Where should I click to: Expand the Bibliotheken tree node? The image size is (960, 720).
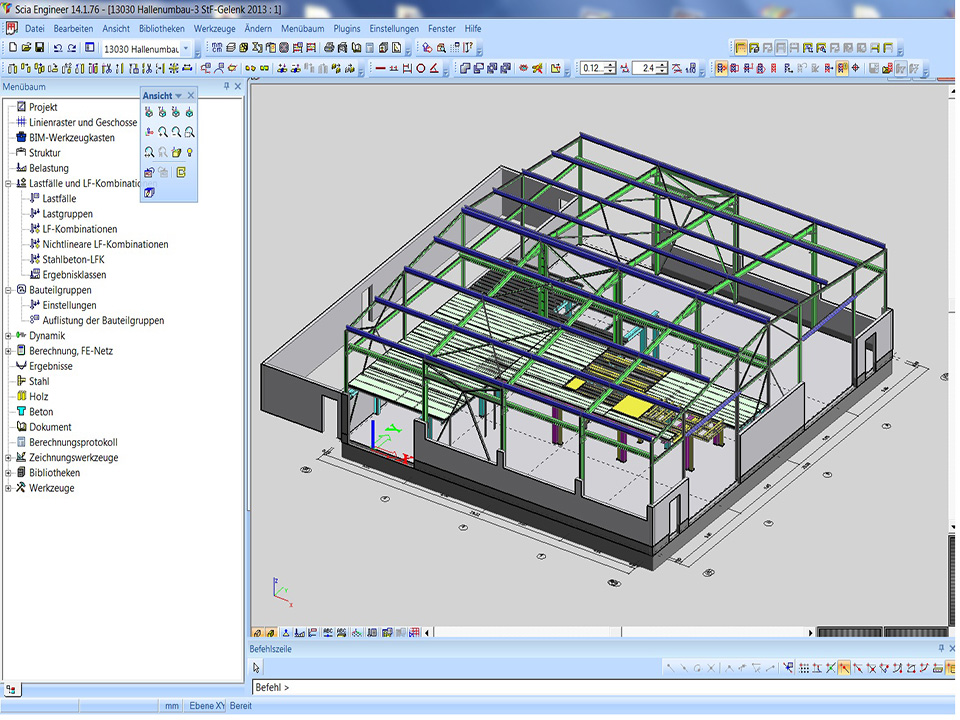[8, 473]
